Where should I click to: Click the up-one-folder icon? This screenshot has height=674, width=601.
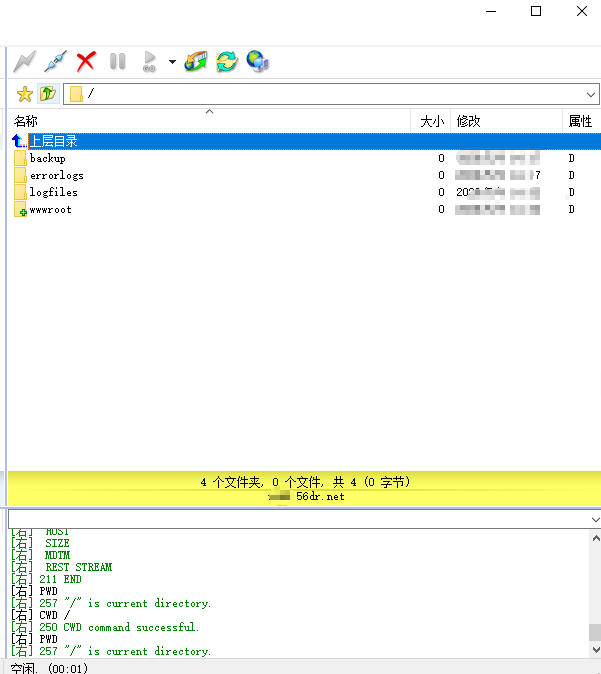click(x=48, y=93)
